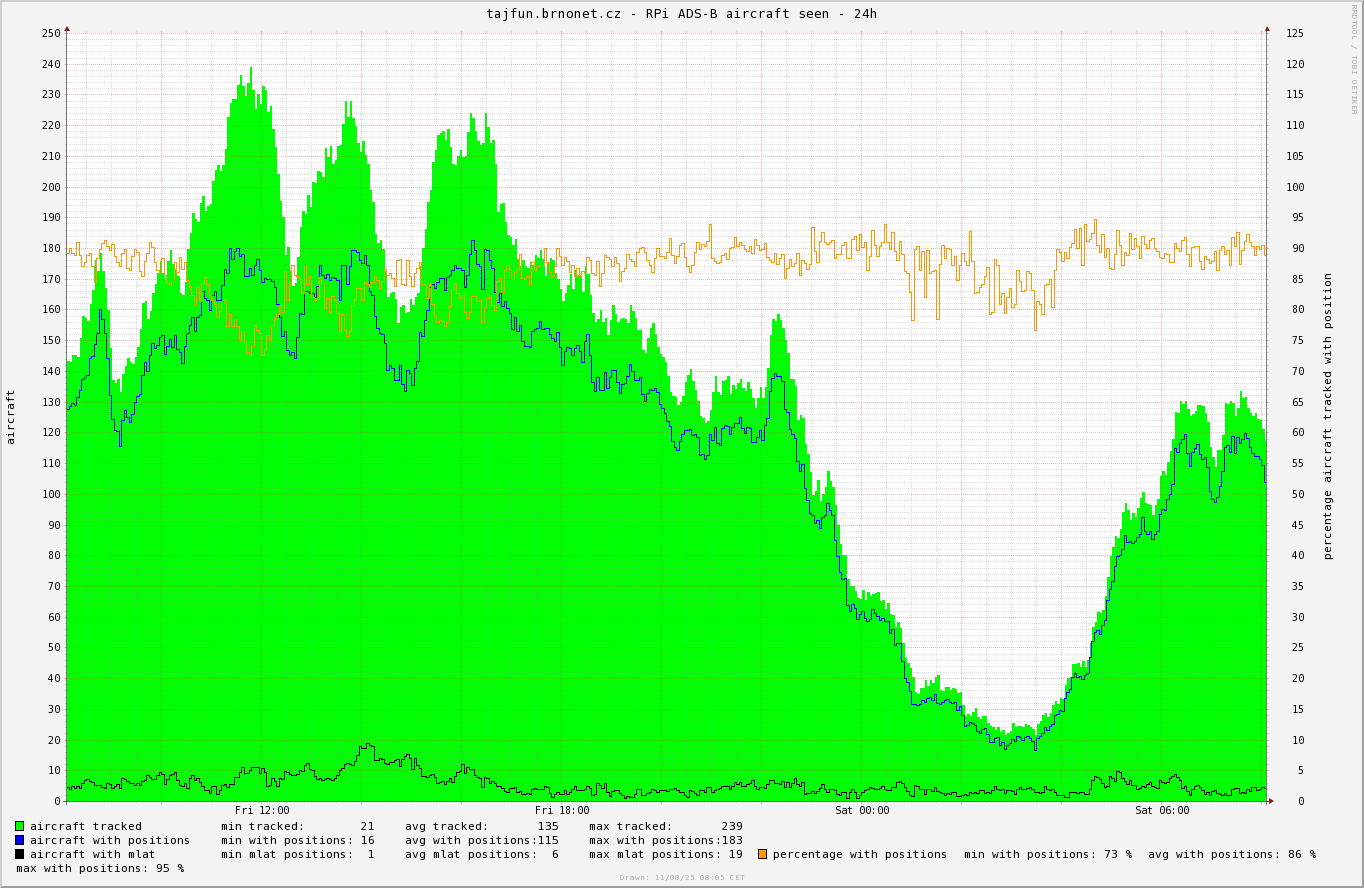The width and height of the screenshot is (1364, 888).
Task: Click the 'min mlat positions: 1' legend text
Action: 297,854
